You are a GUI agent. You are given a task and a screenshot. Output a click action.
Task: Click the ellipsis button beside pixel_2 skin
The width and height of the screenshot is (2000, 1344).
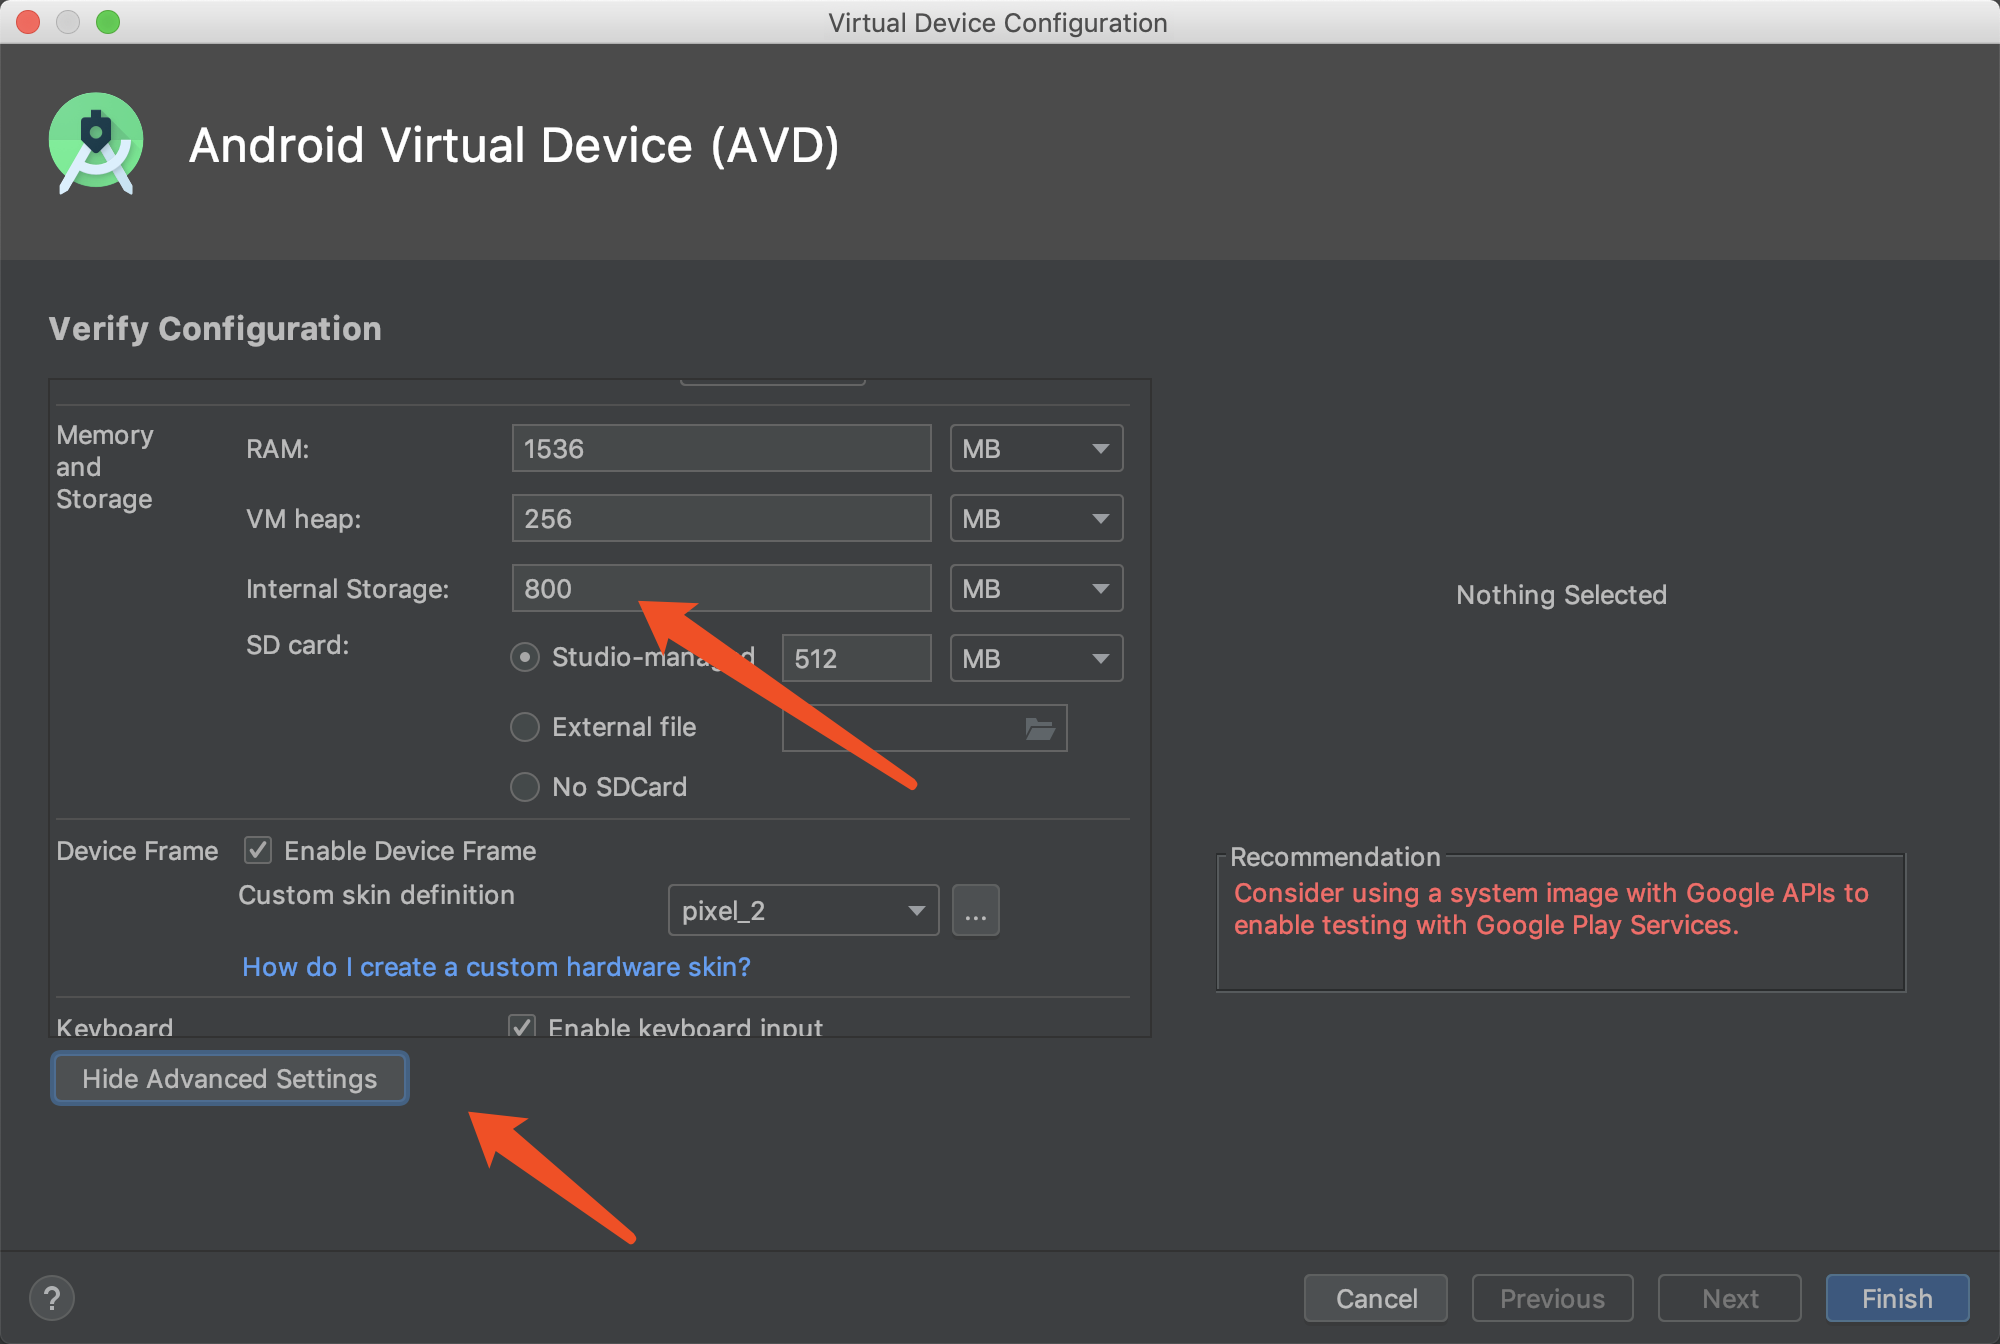pos(975,911)
